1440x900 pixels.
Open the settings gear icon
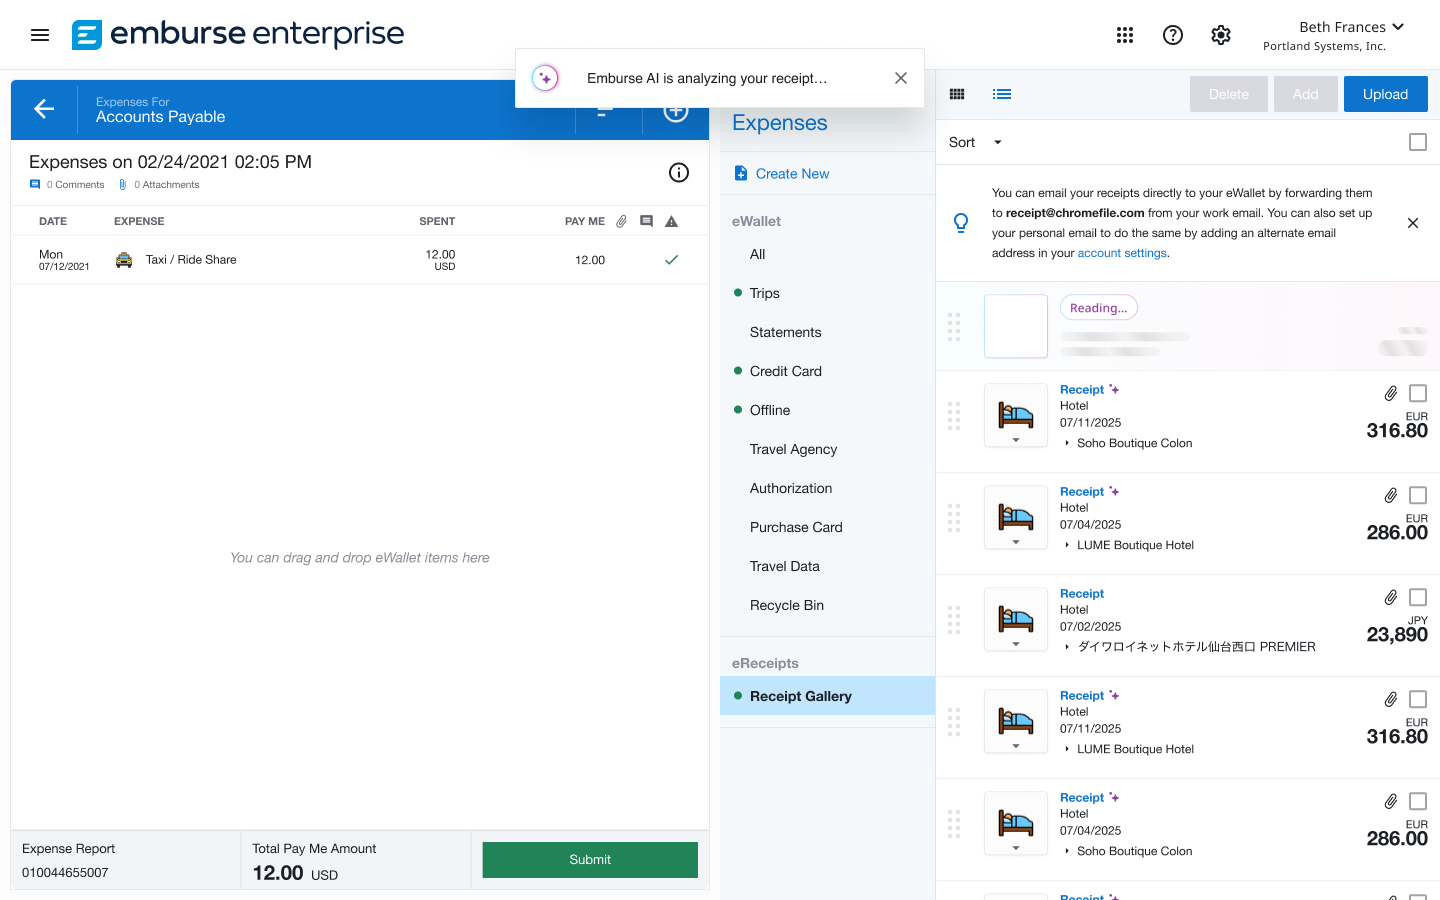coord(1221,35)
